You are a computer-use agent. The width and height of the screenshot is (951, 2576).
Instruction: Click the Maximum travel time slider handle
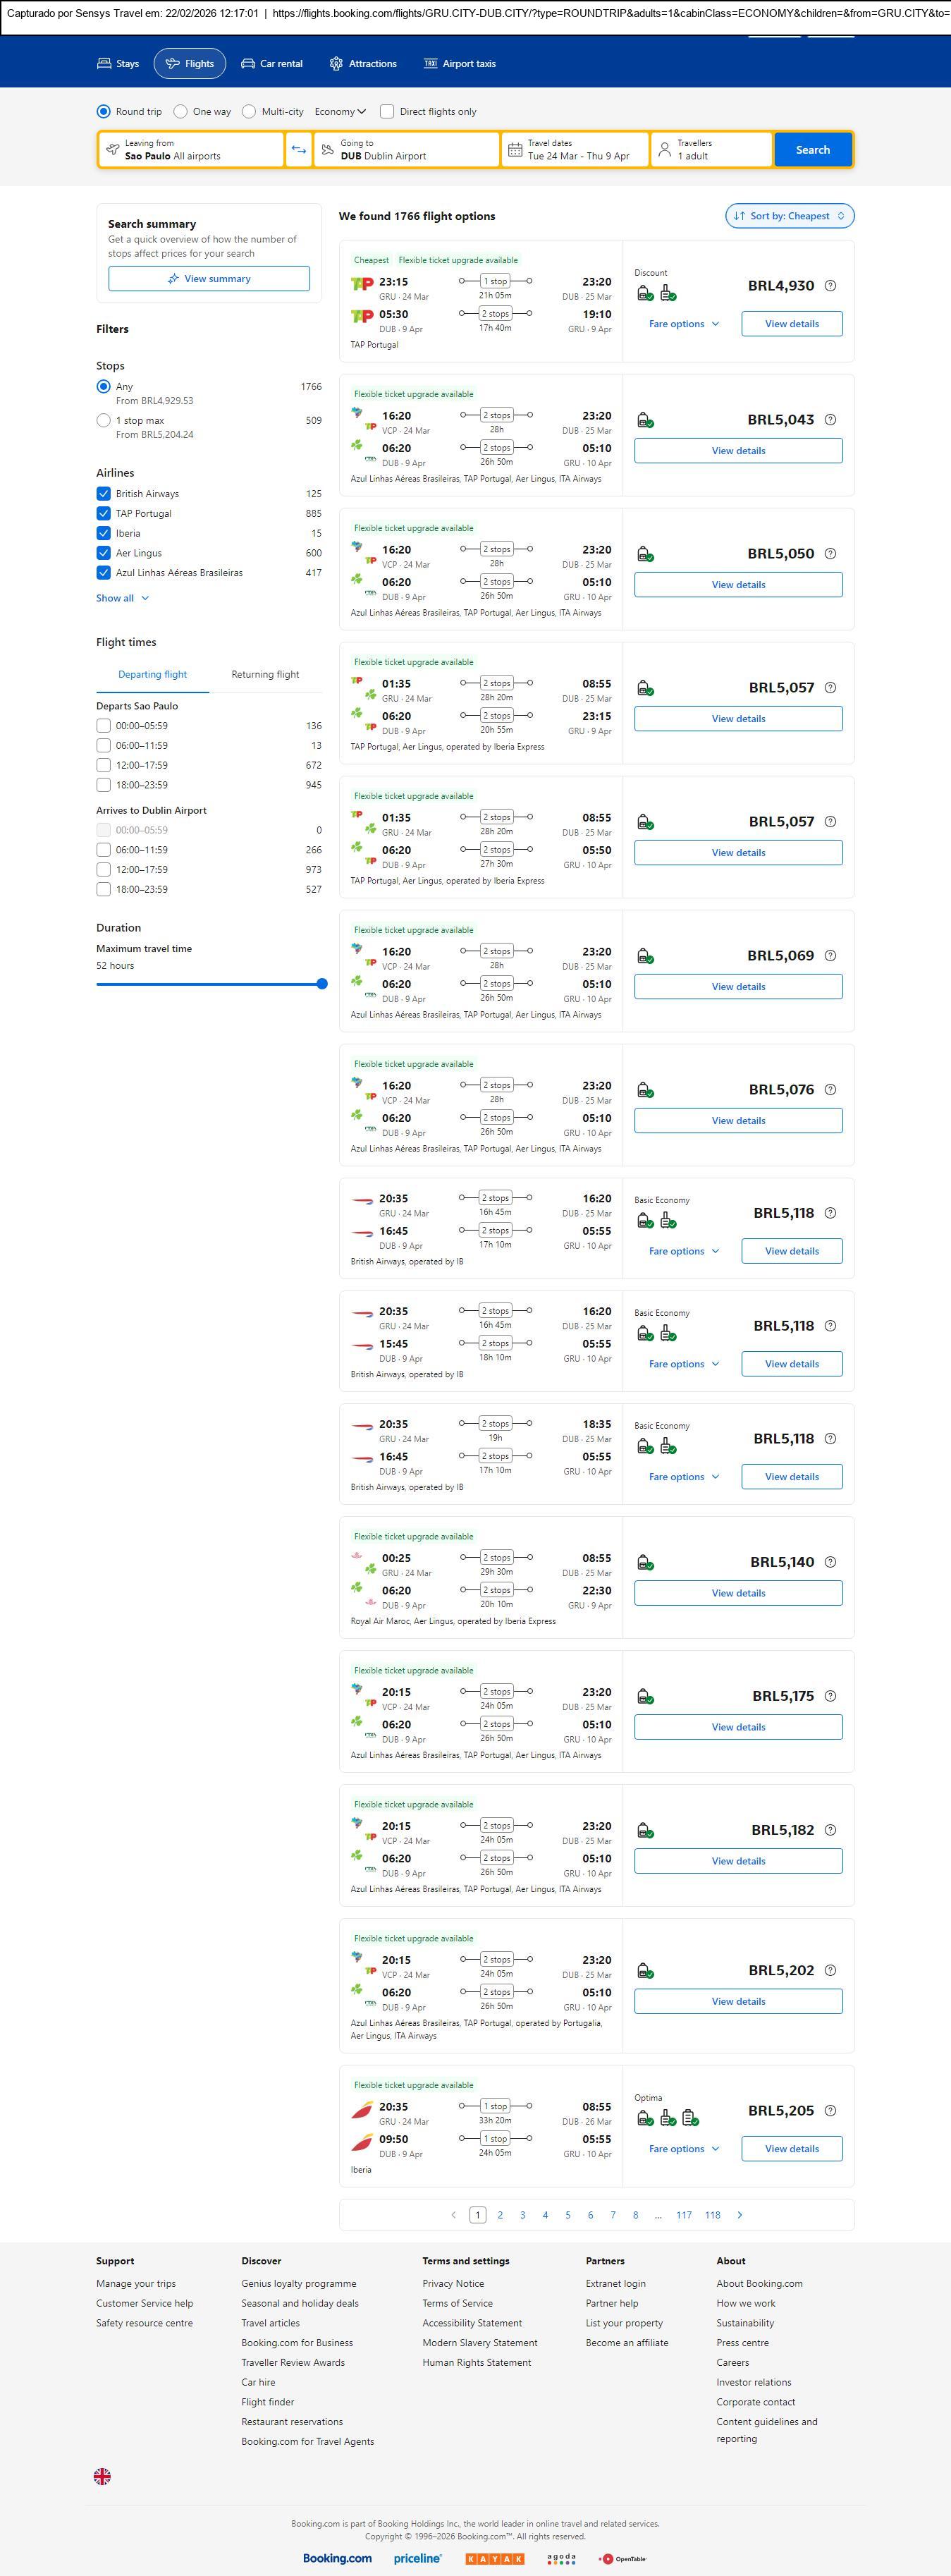[322, 984]
